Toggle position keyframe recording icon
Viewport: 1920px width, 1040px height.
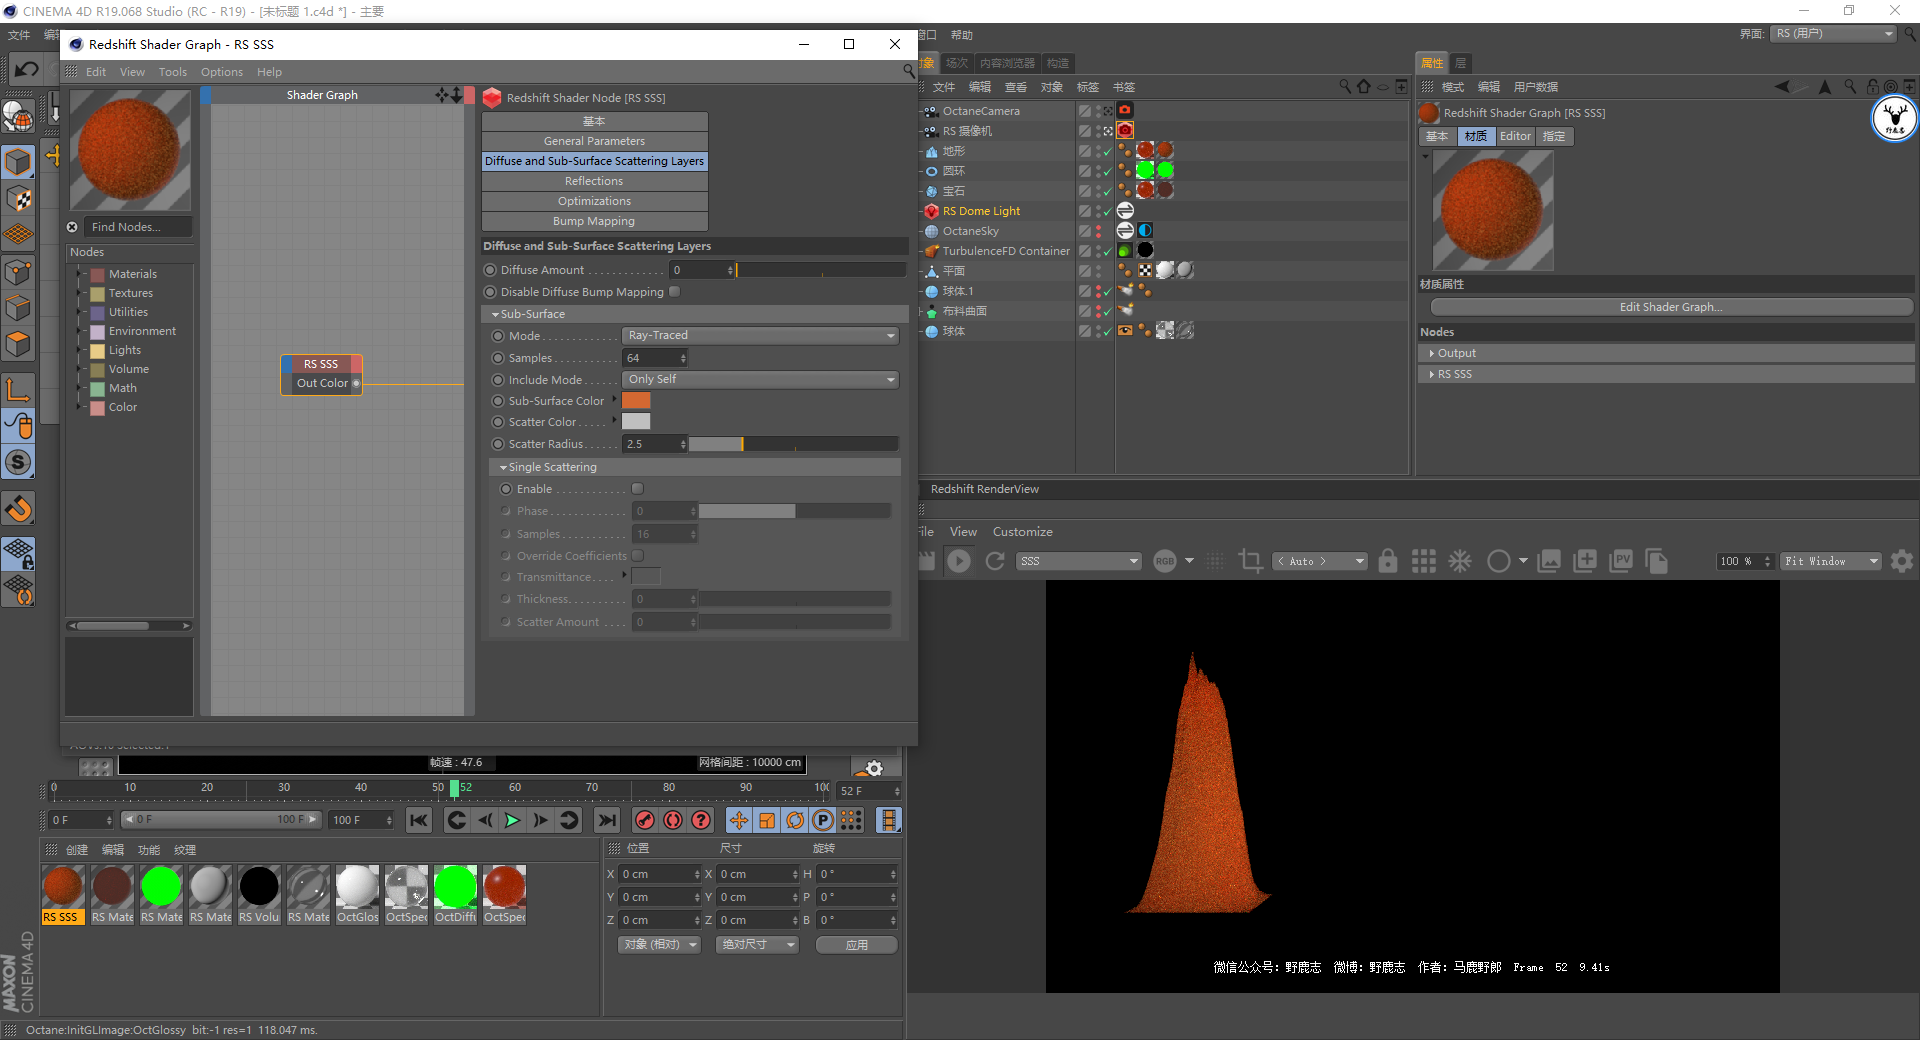click(739, 820)
